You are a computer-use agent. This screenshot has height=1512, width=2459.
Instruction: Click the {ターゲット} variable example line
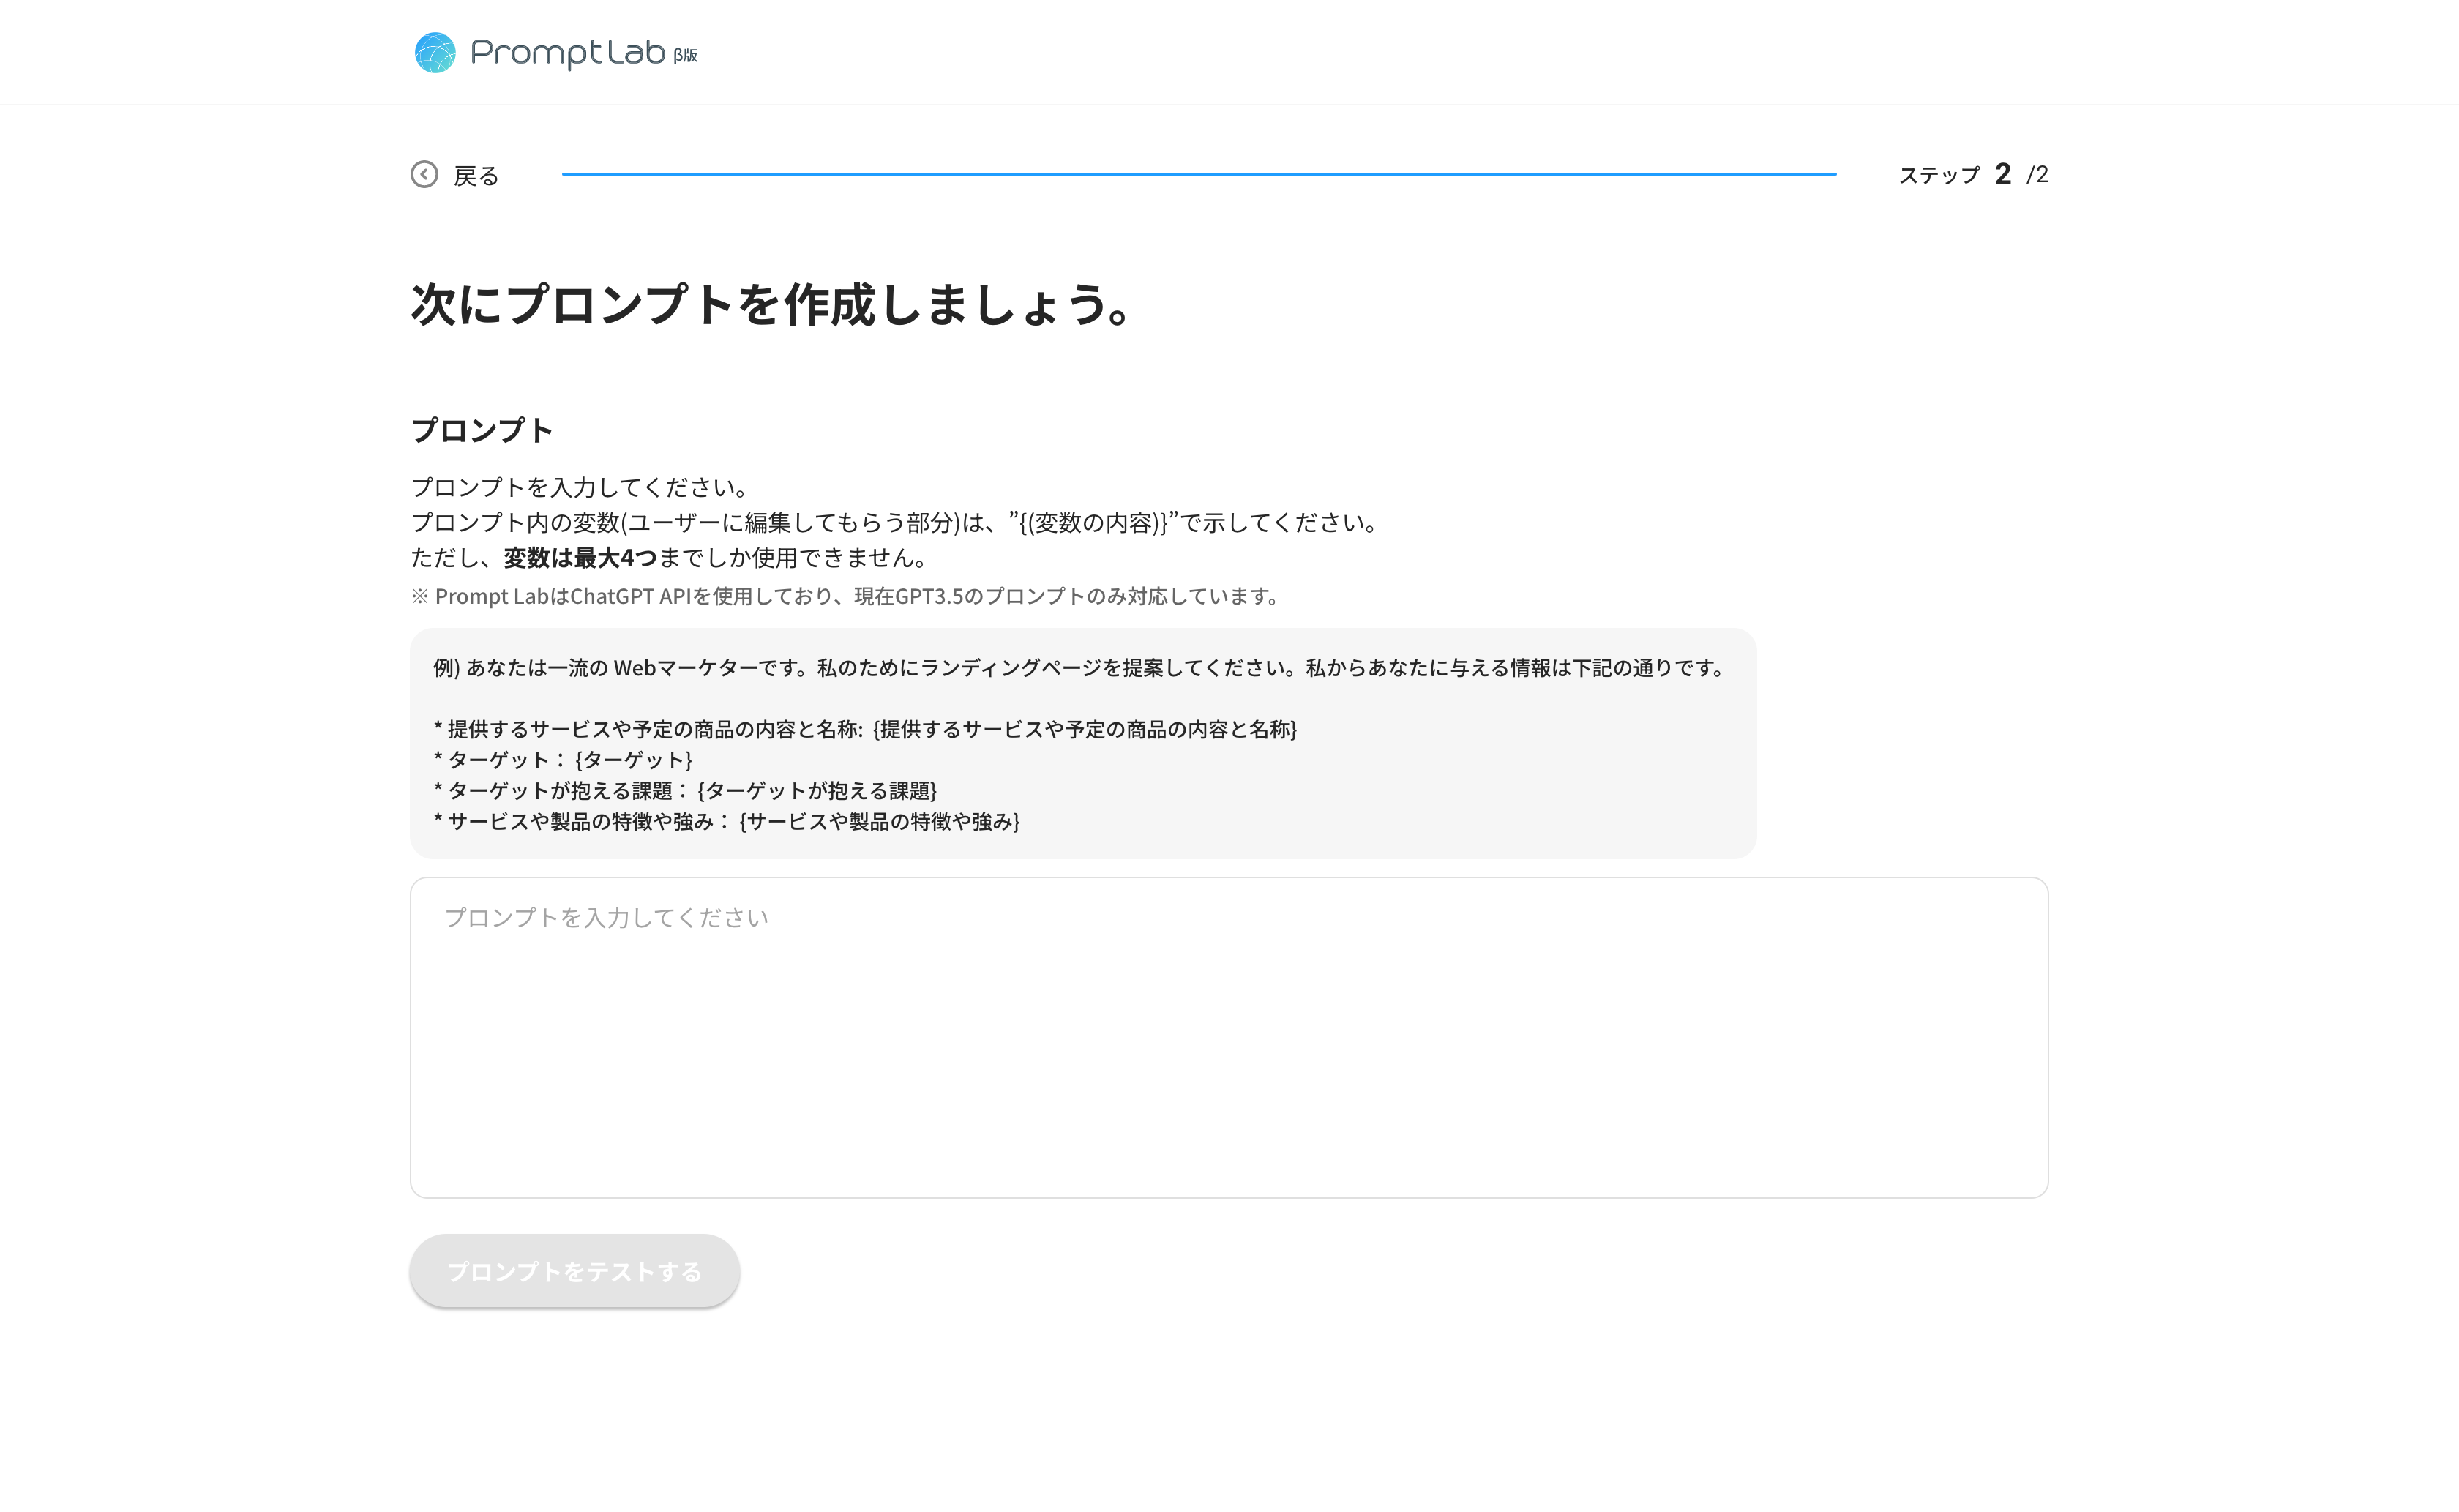point(563,760)
